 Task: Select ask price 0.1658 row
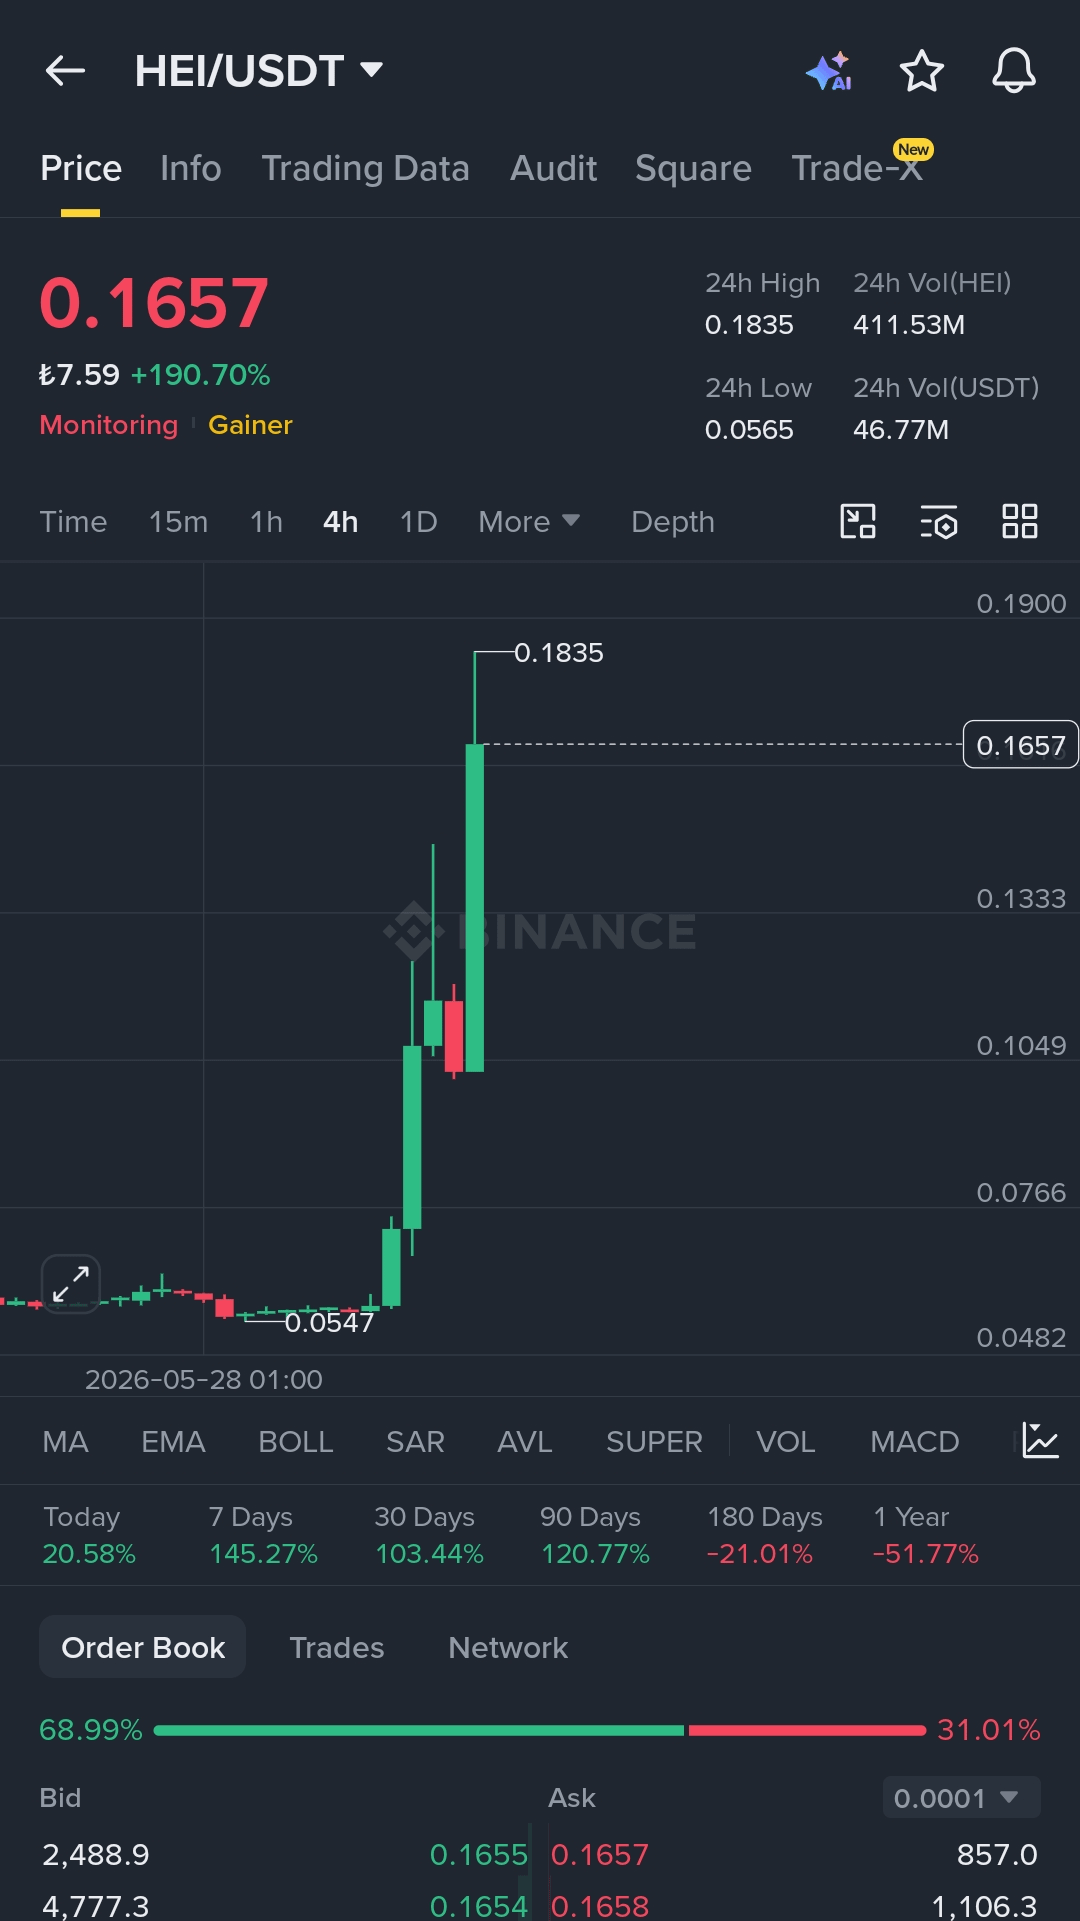tap(600, 1906)
